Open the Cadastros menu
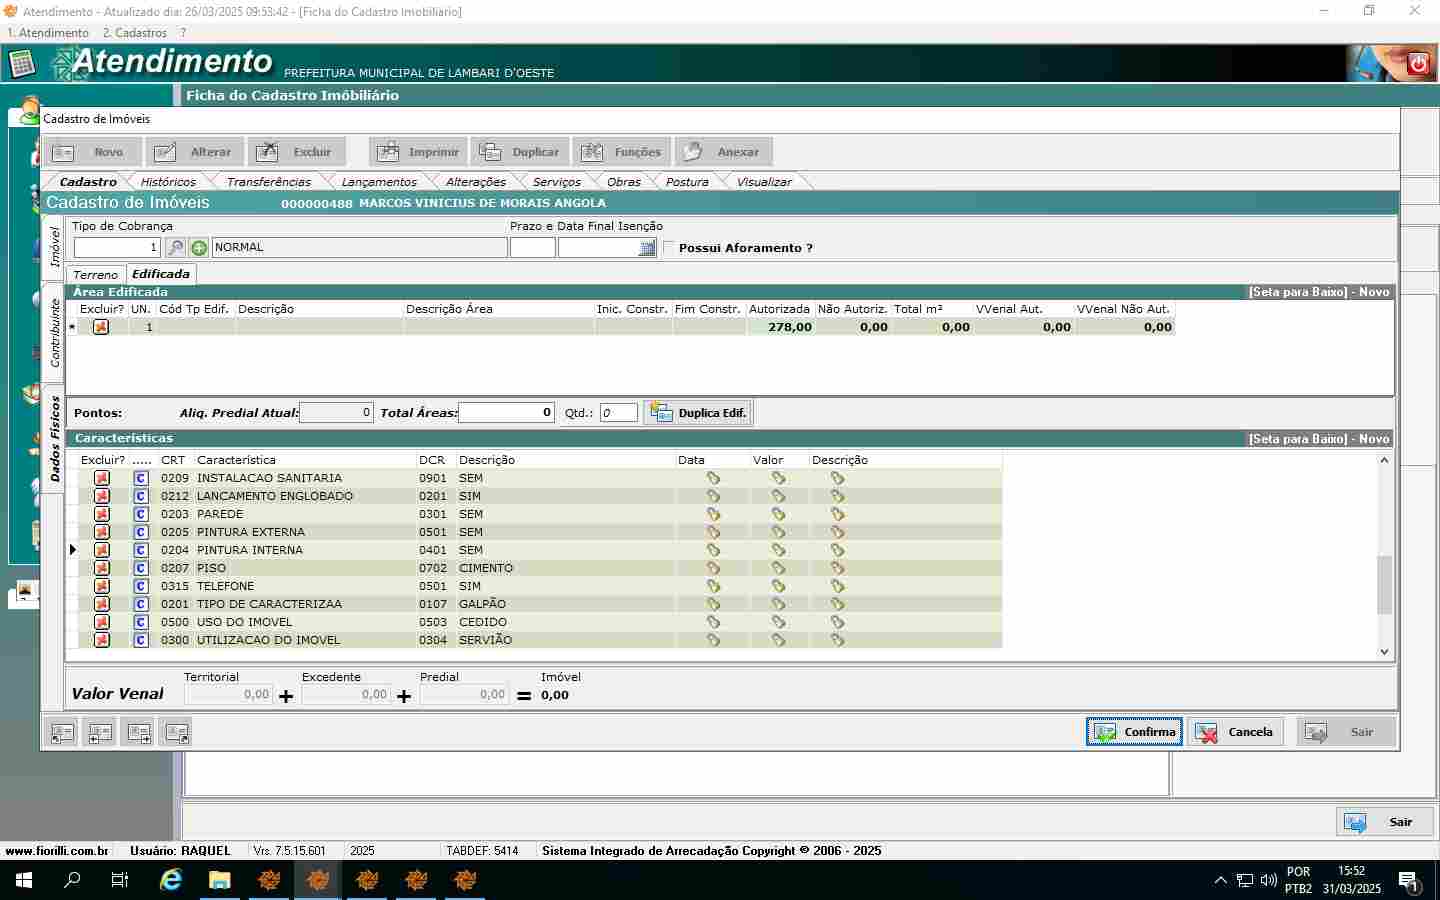The height and width of the screenshot is (900, 1440). coord(135,33)
